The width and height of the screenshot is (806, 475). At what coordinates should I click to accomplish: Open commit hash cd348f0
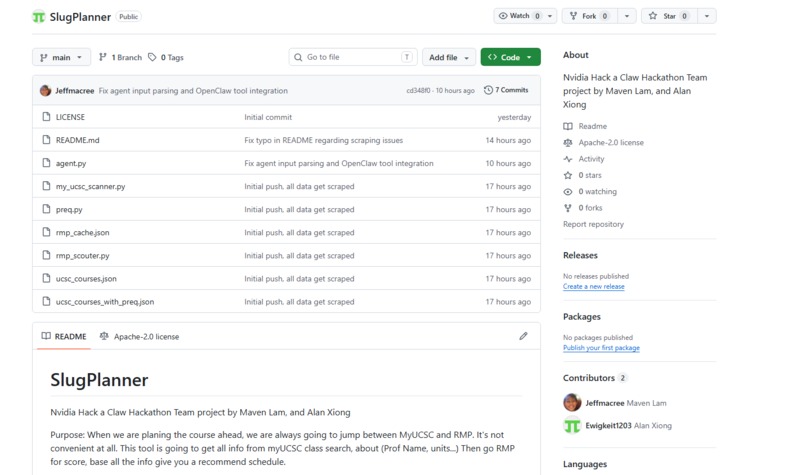(418, 90)
